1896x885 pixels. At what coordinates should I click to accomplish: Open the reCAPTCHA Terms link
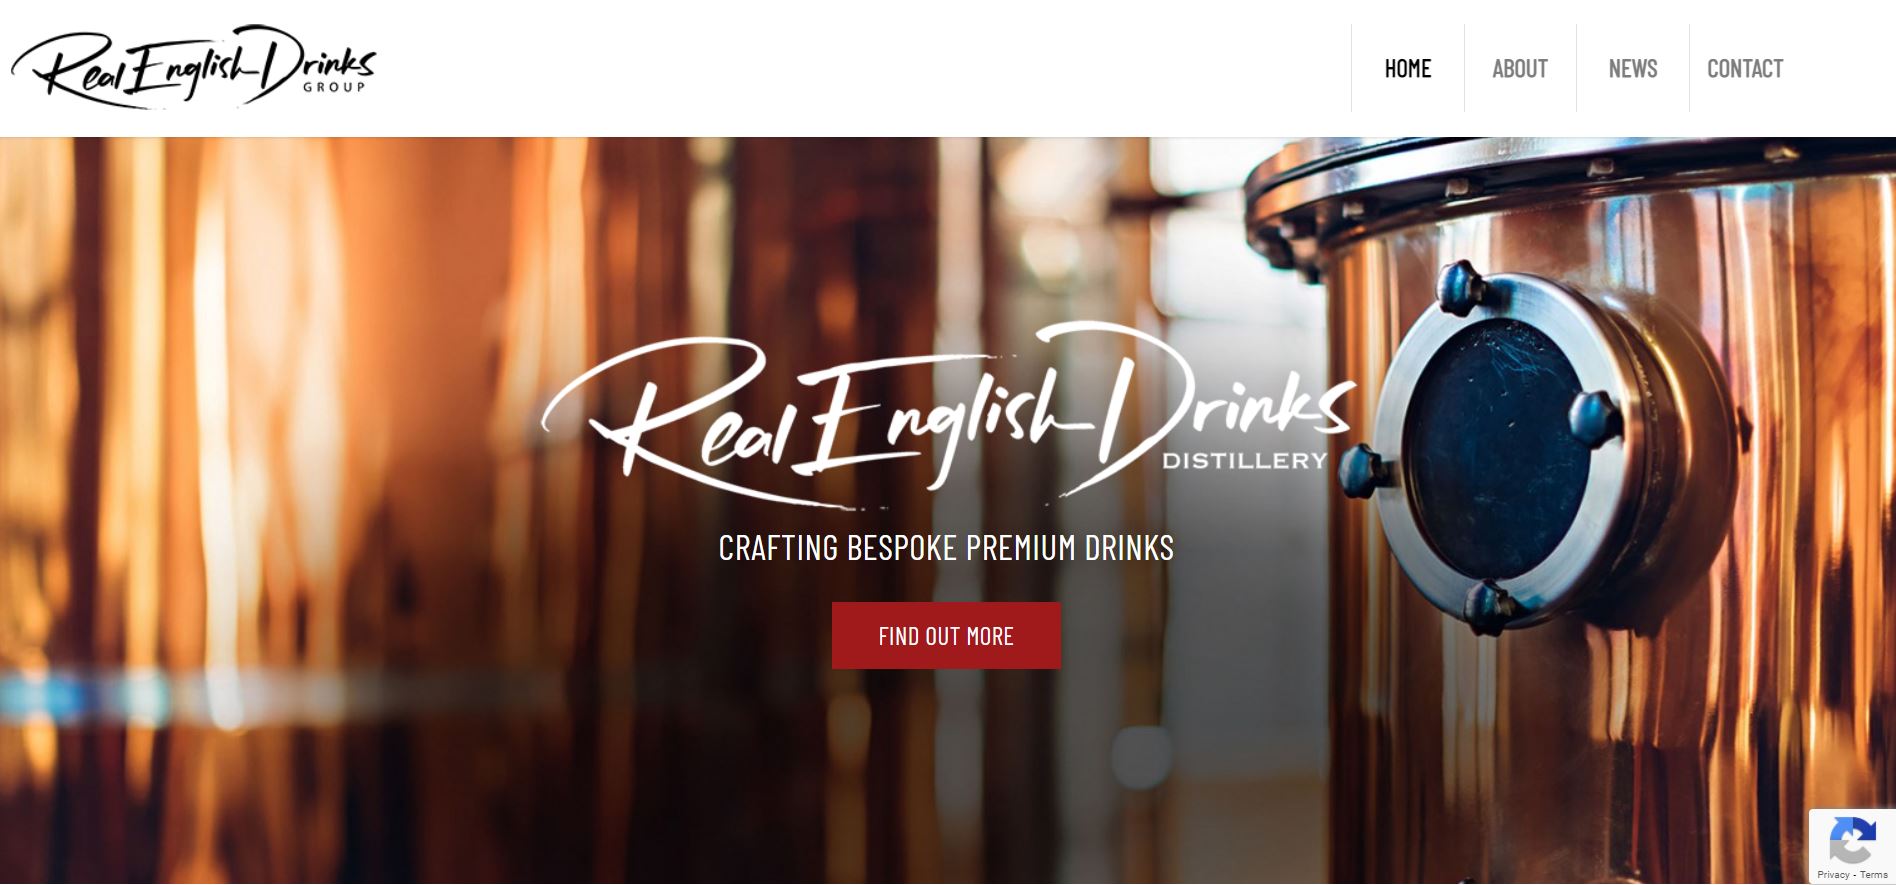click(1874, 875)
